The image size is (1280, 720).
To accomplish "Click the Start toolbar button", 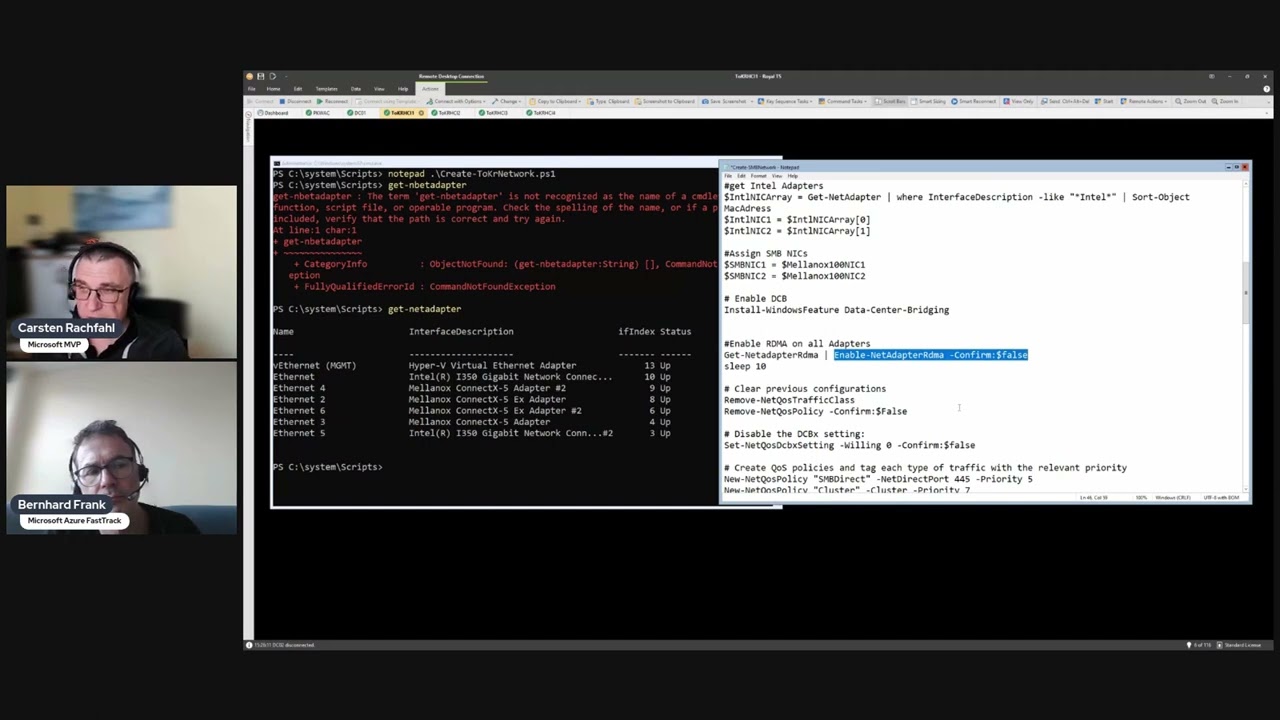I will pyautogui.click(x=1103, y=101).
